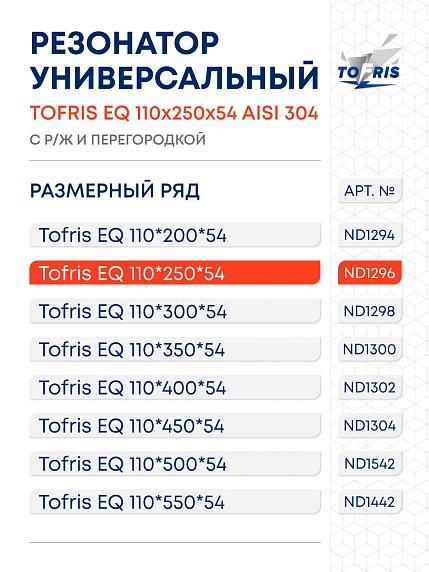Click the TOFRIS EQ 110x250x54 AISI 304 title

coord(174,113)
